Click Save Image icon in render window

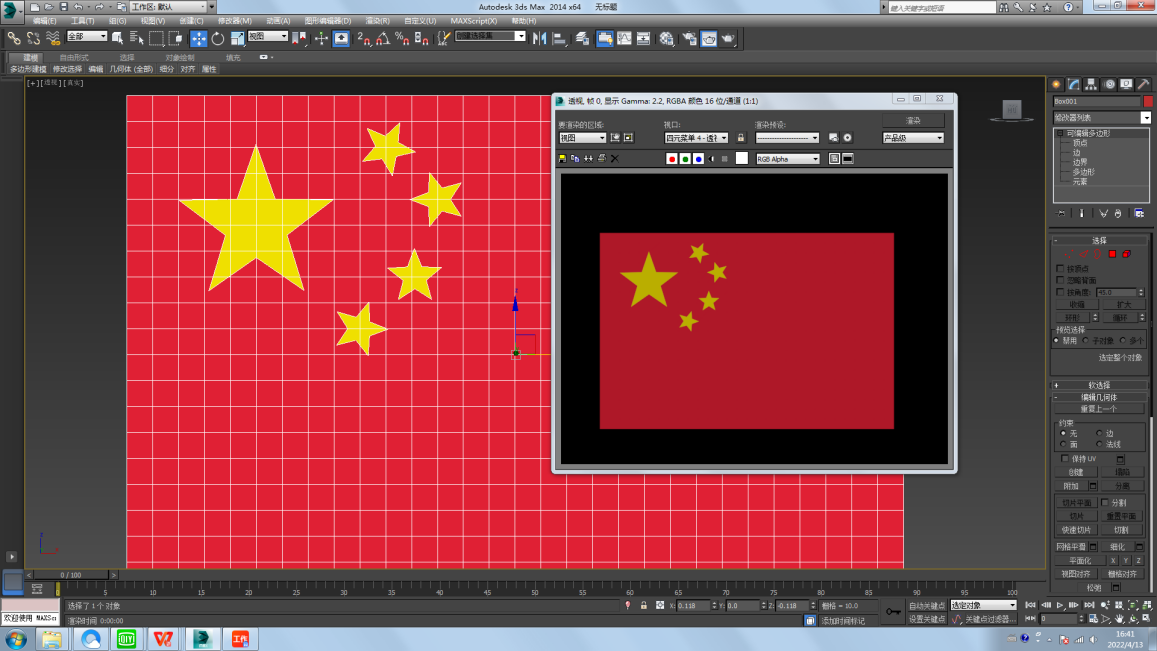tap(562, 159)
